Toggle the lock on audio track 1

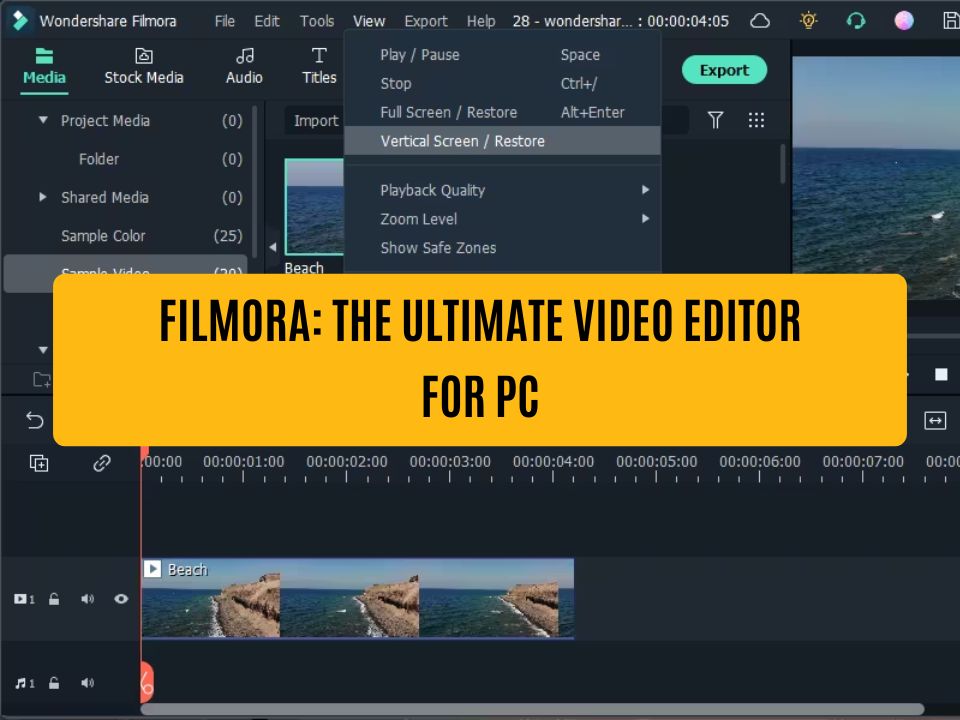tap(54, 683)
